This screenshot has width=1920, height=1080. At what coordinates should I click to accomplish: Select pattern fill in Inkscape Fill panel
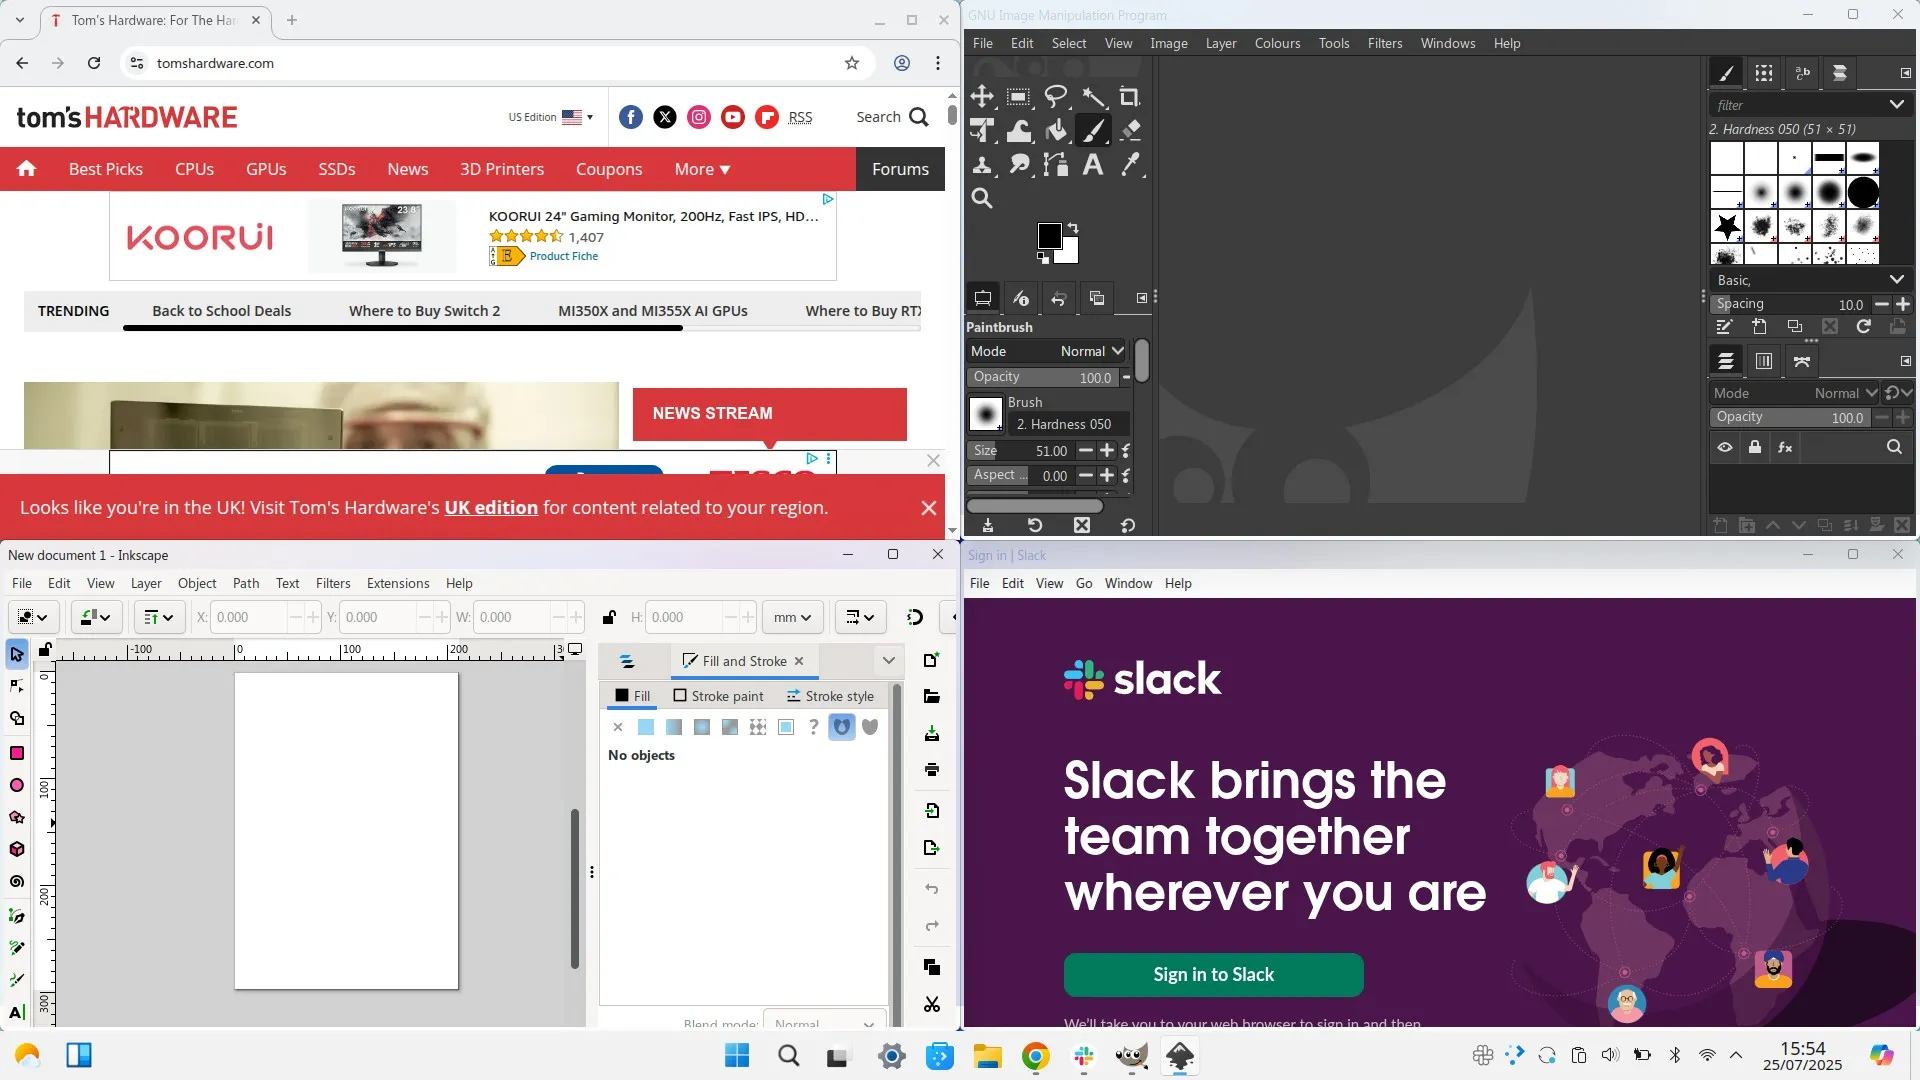tap(758, 727)
